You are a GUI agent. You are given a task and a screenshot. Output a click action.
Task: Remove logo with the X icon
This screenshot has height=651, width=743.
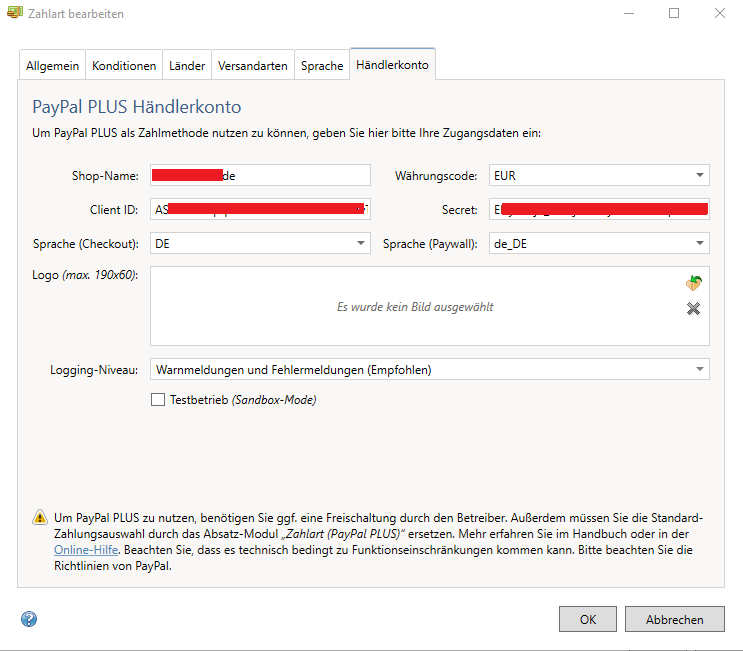coord(693,309)
